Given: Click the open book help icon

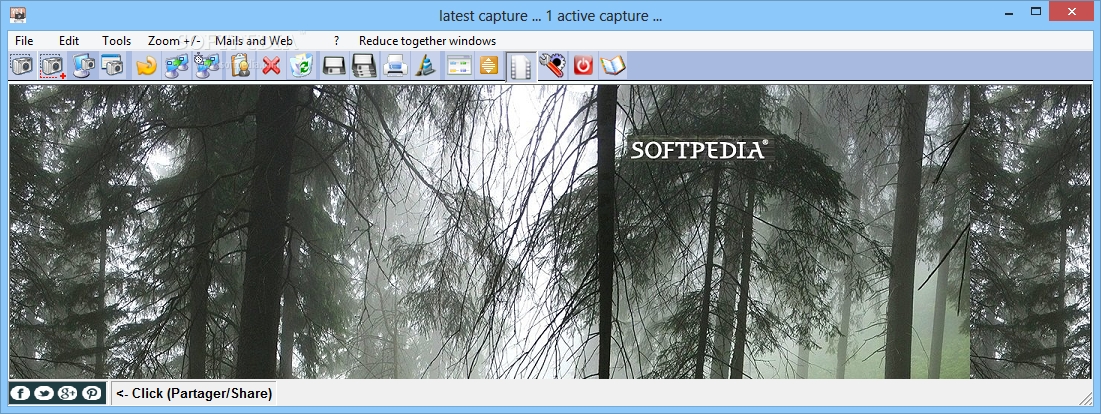Looking at the screenshot, I should [612, 66].
